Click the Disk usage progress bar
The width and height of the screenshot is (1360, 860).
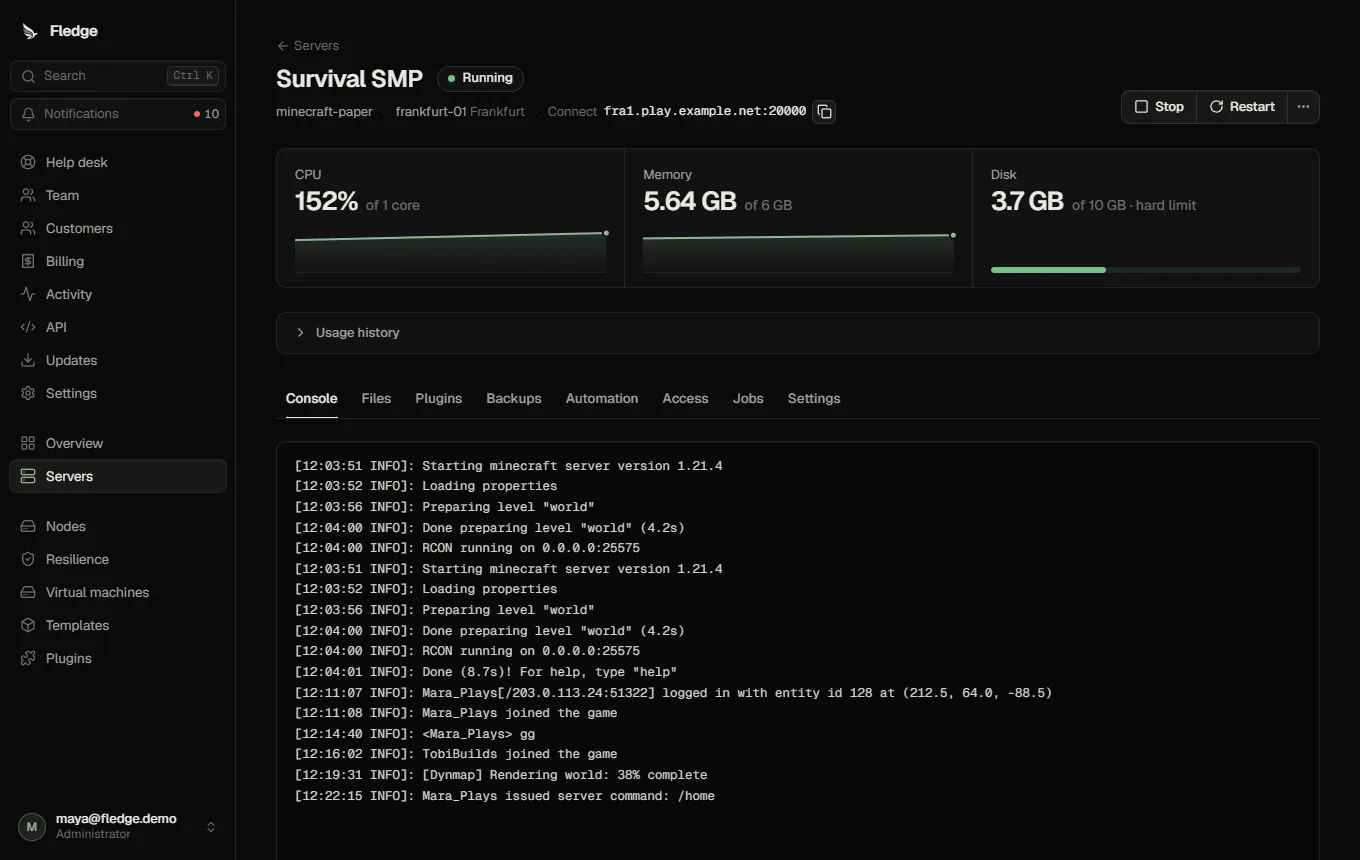click(x=1146, y=270)
